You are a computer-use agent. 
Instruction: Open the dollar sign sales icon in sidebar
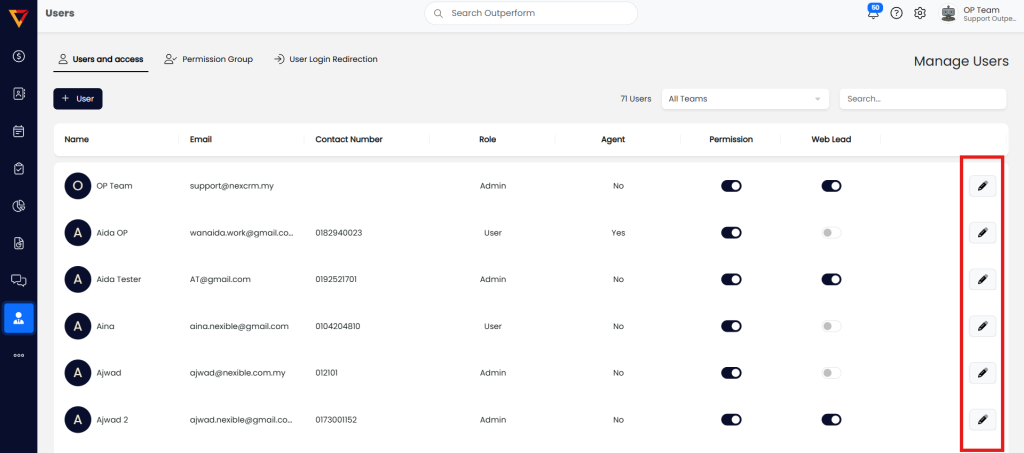(x=18, y=56)
